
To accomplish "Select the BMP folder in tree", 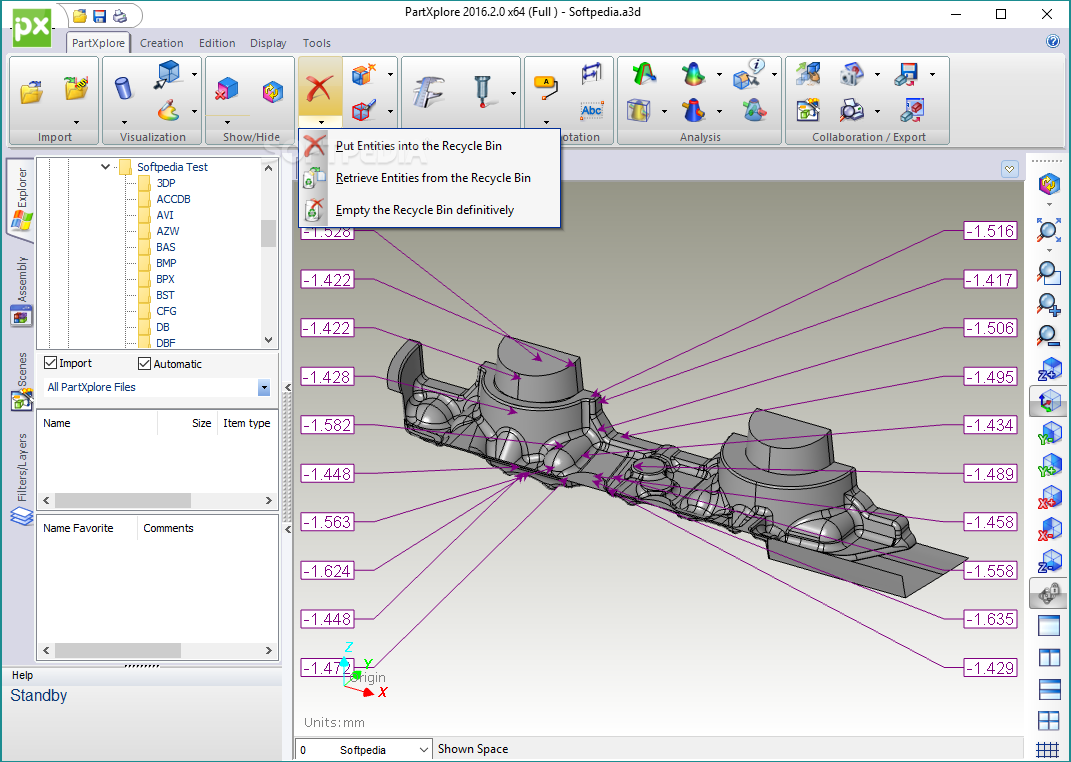I will click(x=166, y=263).
